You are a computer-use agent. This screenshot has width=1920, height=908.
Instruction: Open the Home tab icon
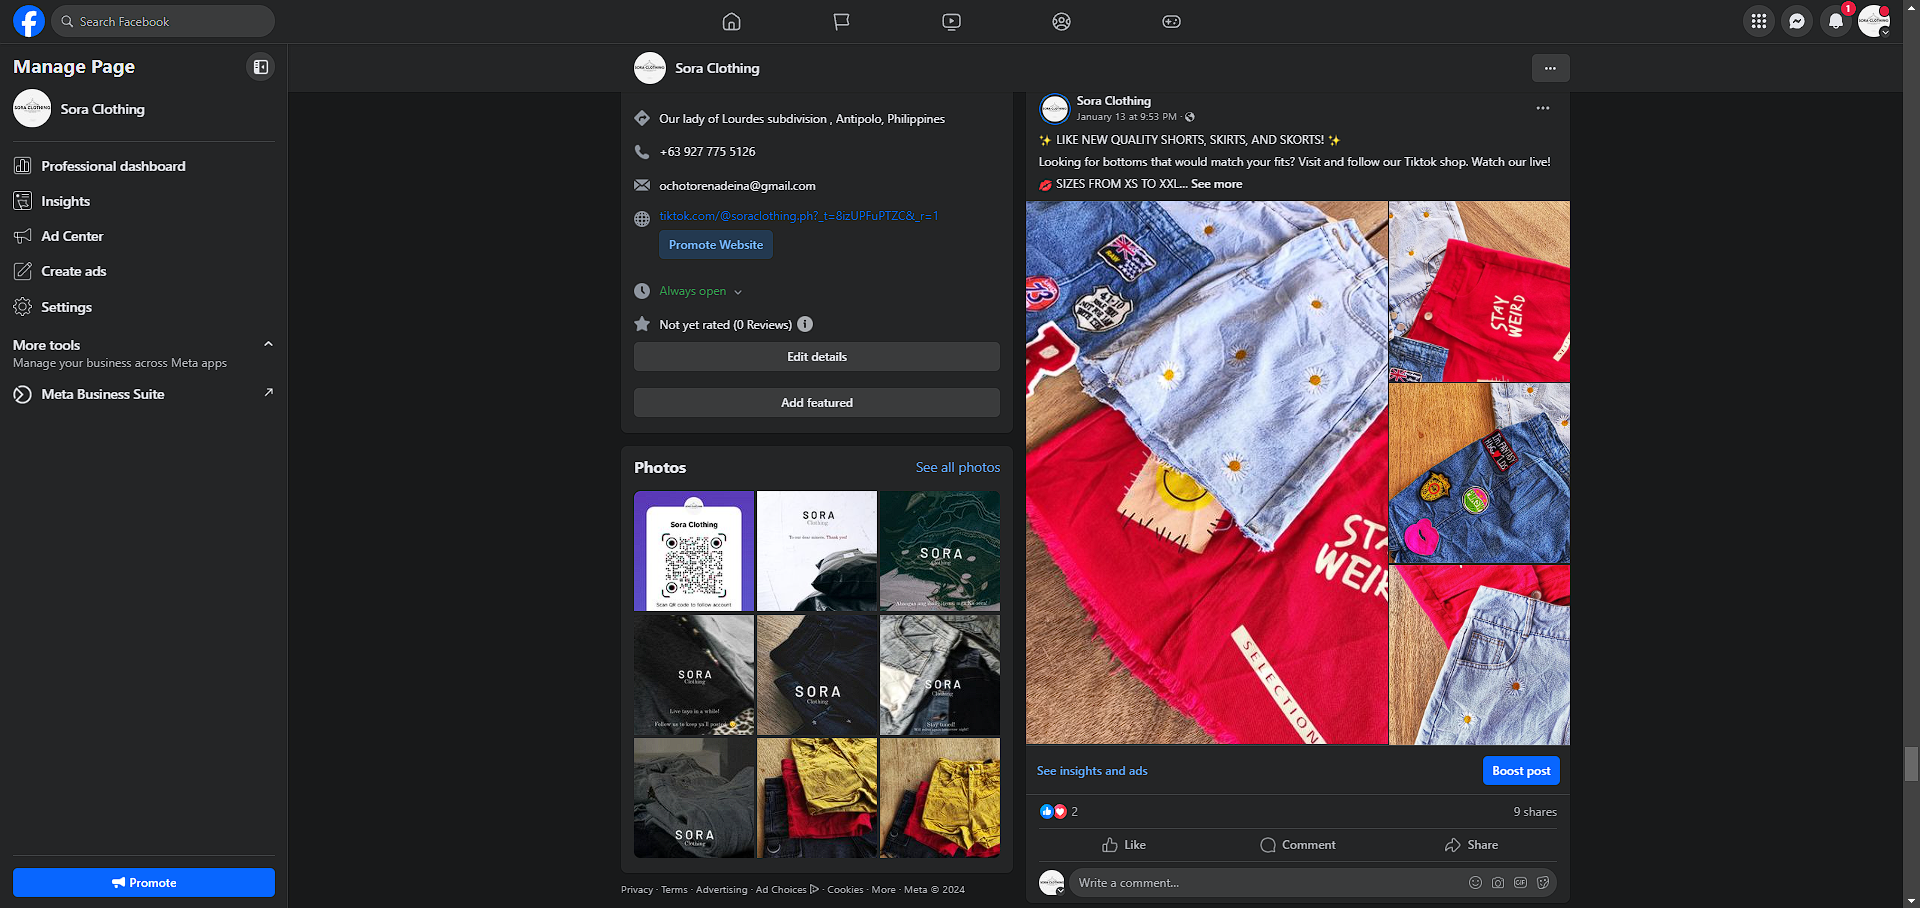[x=732, y=21]
